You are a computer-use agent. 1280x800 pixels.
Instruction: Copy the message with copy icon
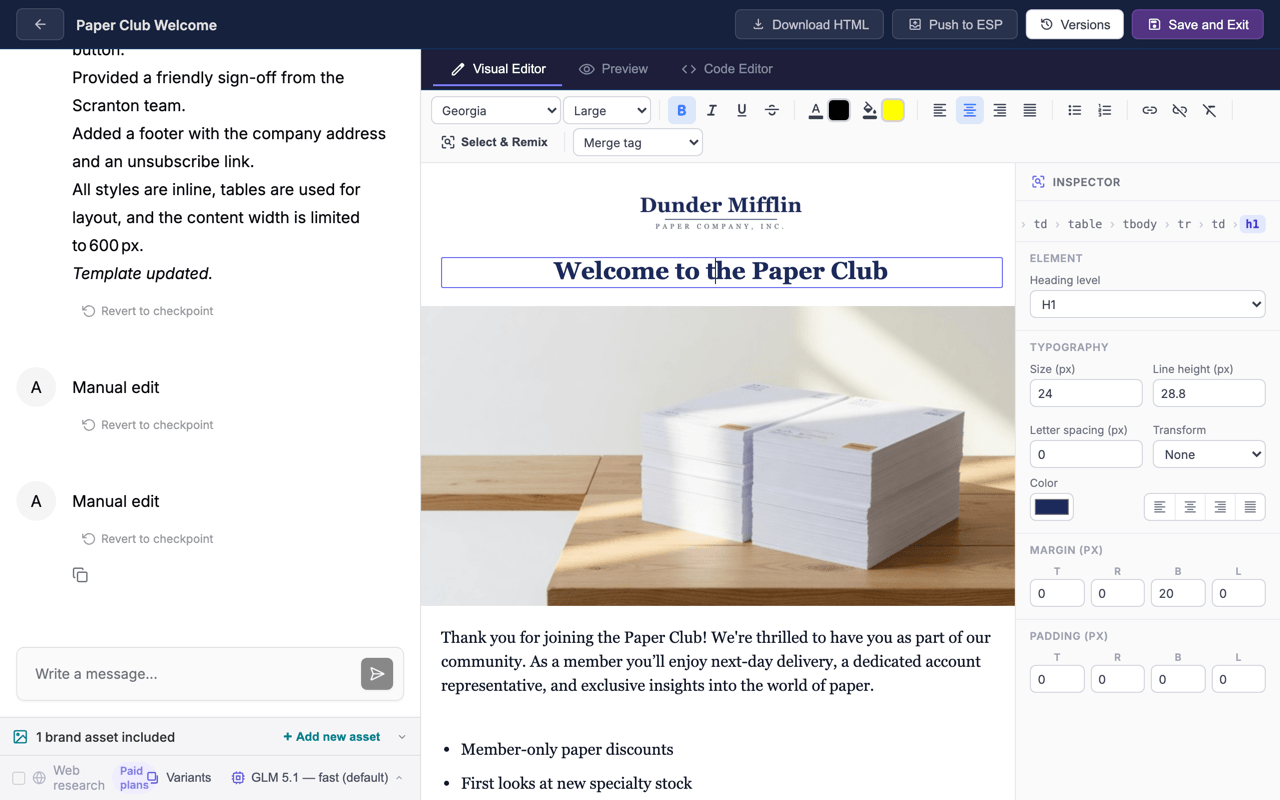pos(80,575)
